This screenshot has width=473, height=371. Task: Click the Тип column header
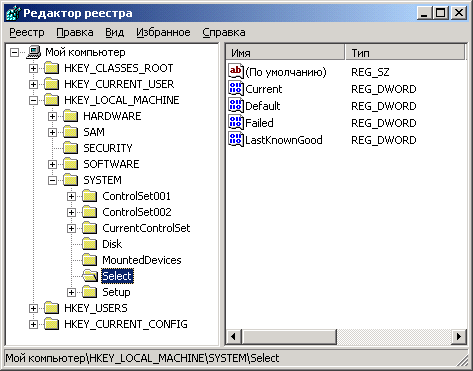(405, 53)
